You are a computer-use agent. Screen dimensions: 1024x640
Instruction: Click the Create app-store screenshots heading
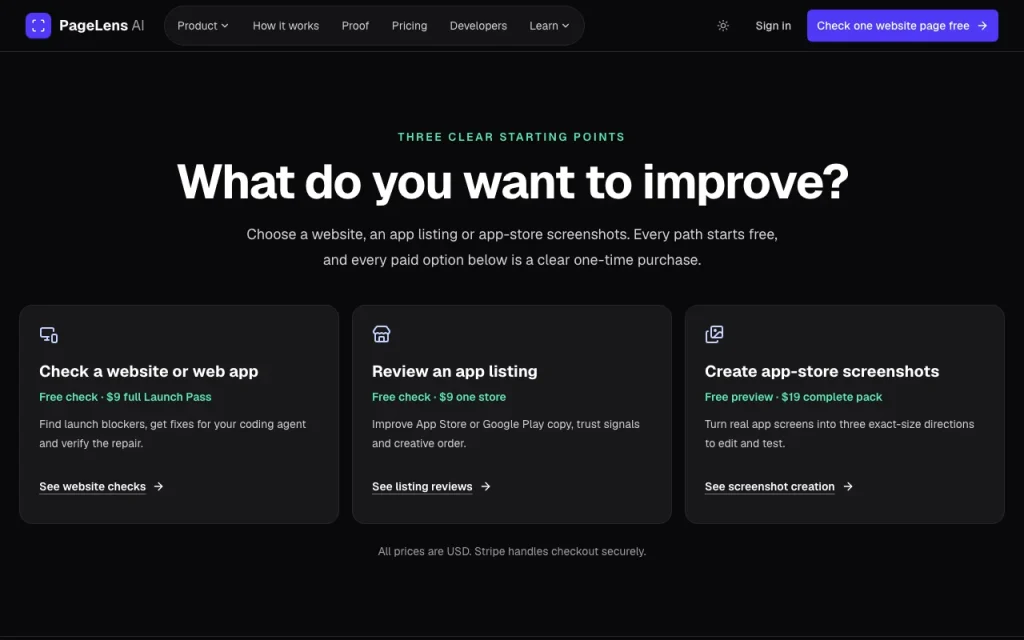[822, 371]
